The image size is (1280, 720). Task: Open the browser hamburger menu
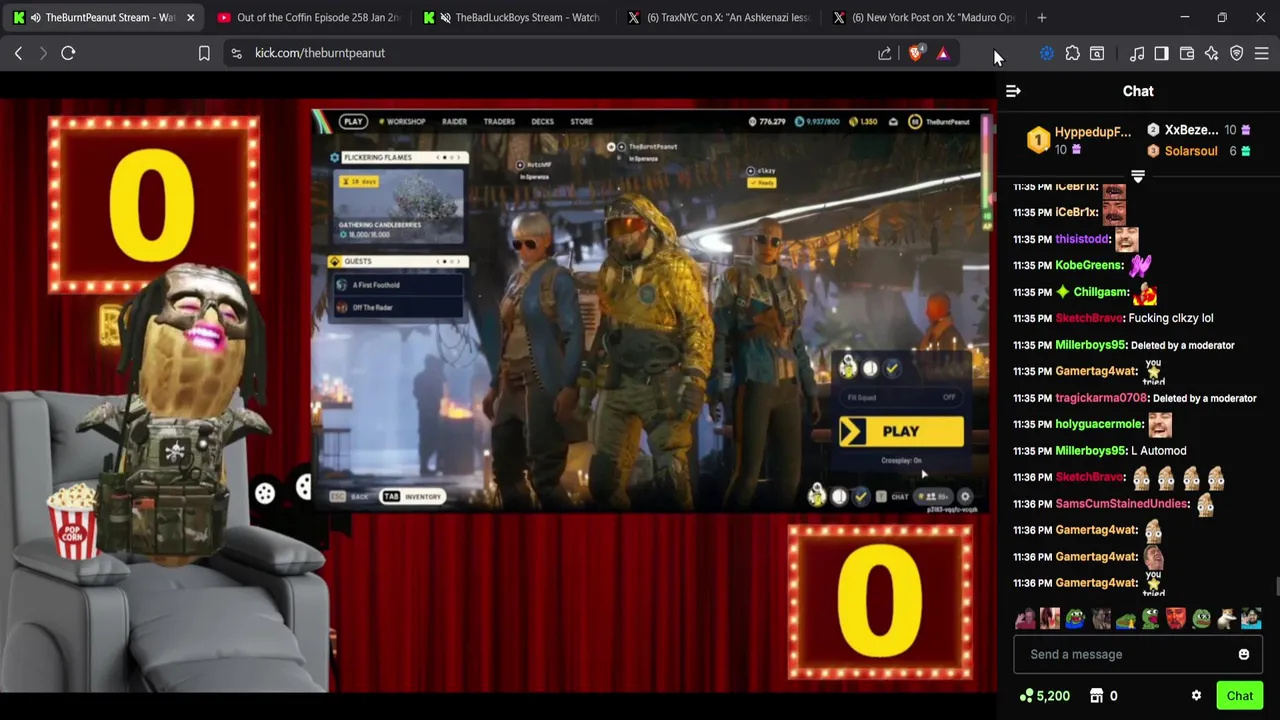1261,53
